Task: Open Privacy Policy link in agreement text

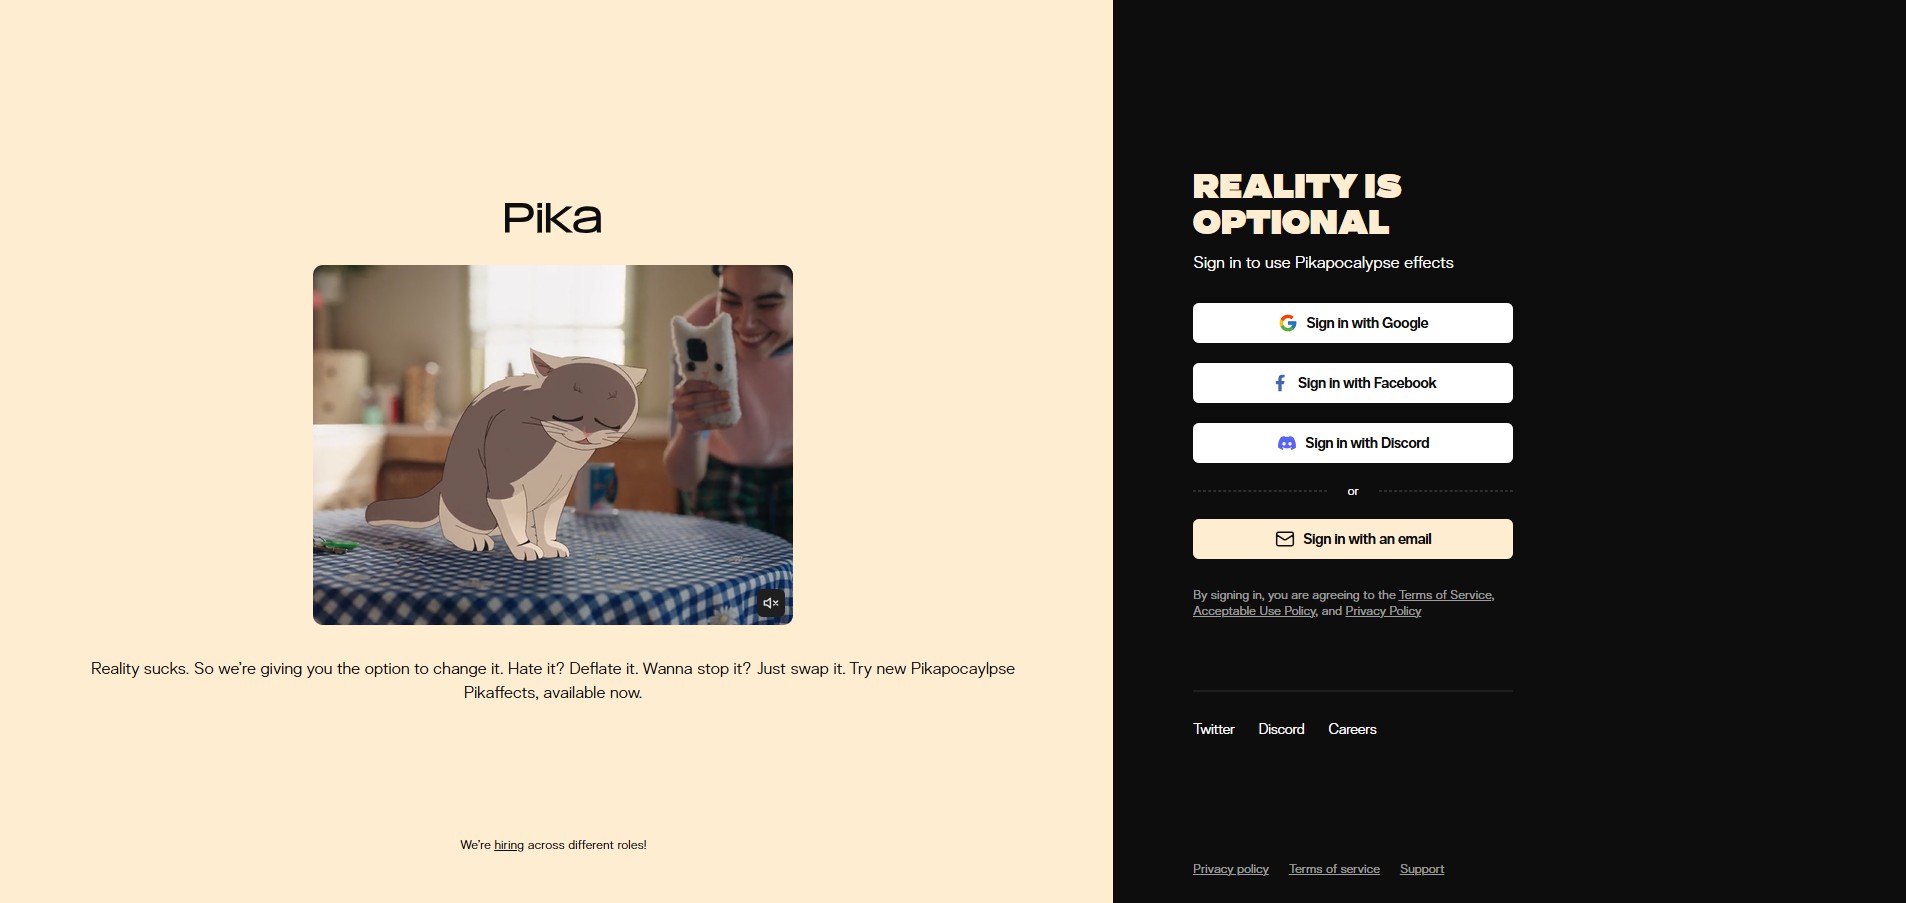Action: click(x=1383, y=611)
